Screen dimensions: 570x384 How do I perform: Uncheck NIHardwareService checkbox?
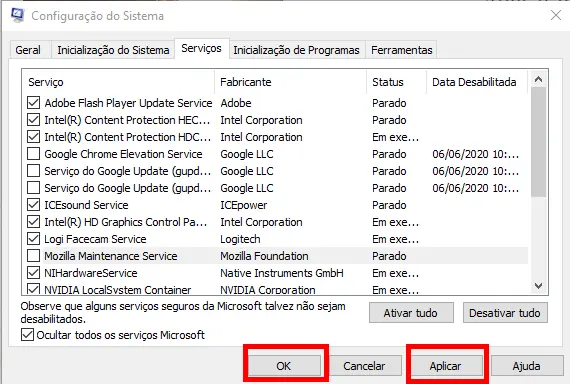coord(33,273)
